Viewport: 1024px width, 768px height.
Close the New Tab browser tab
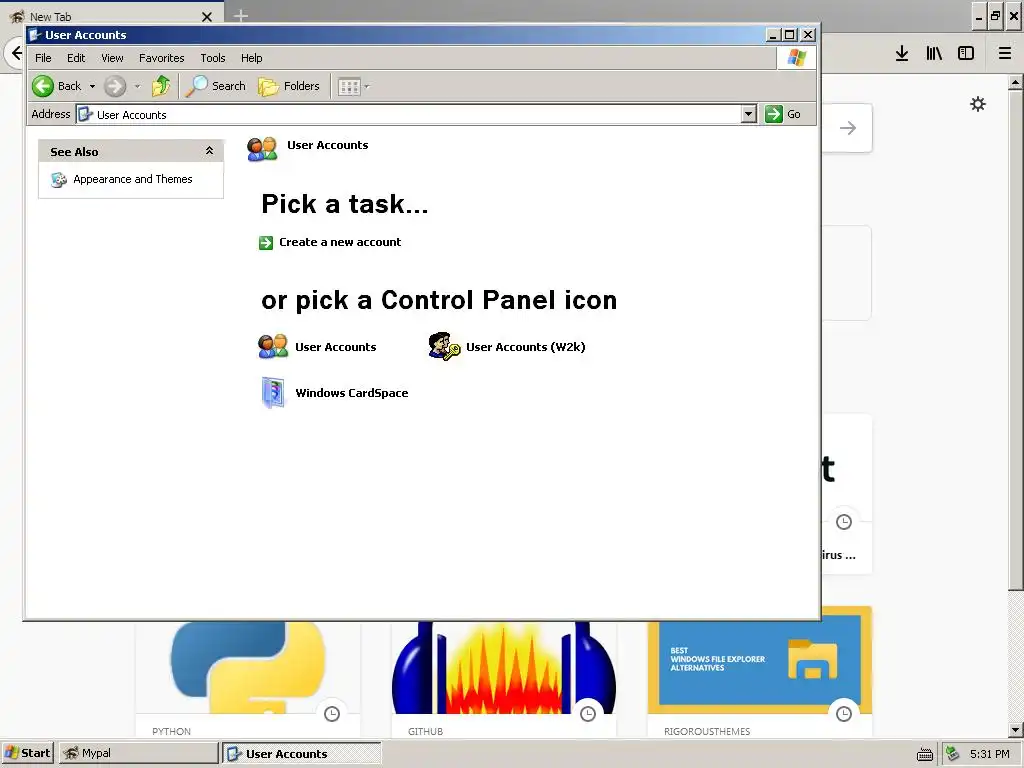[207, 17]
